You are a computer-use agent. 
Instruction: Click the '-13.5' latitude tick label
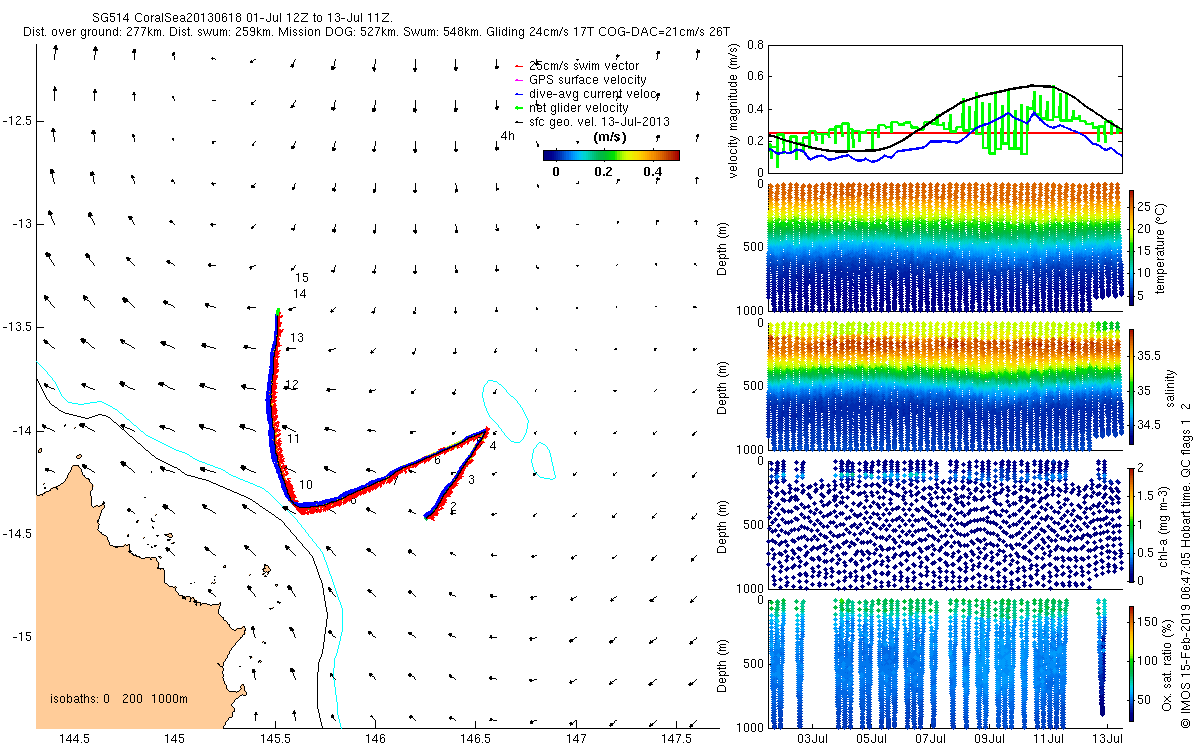pos(17,327)
